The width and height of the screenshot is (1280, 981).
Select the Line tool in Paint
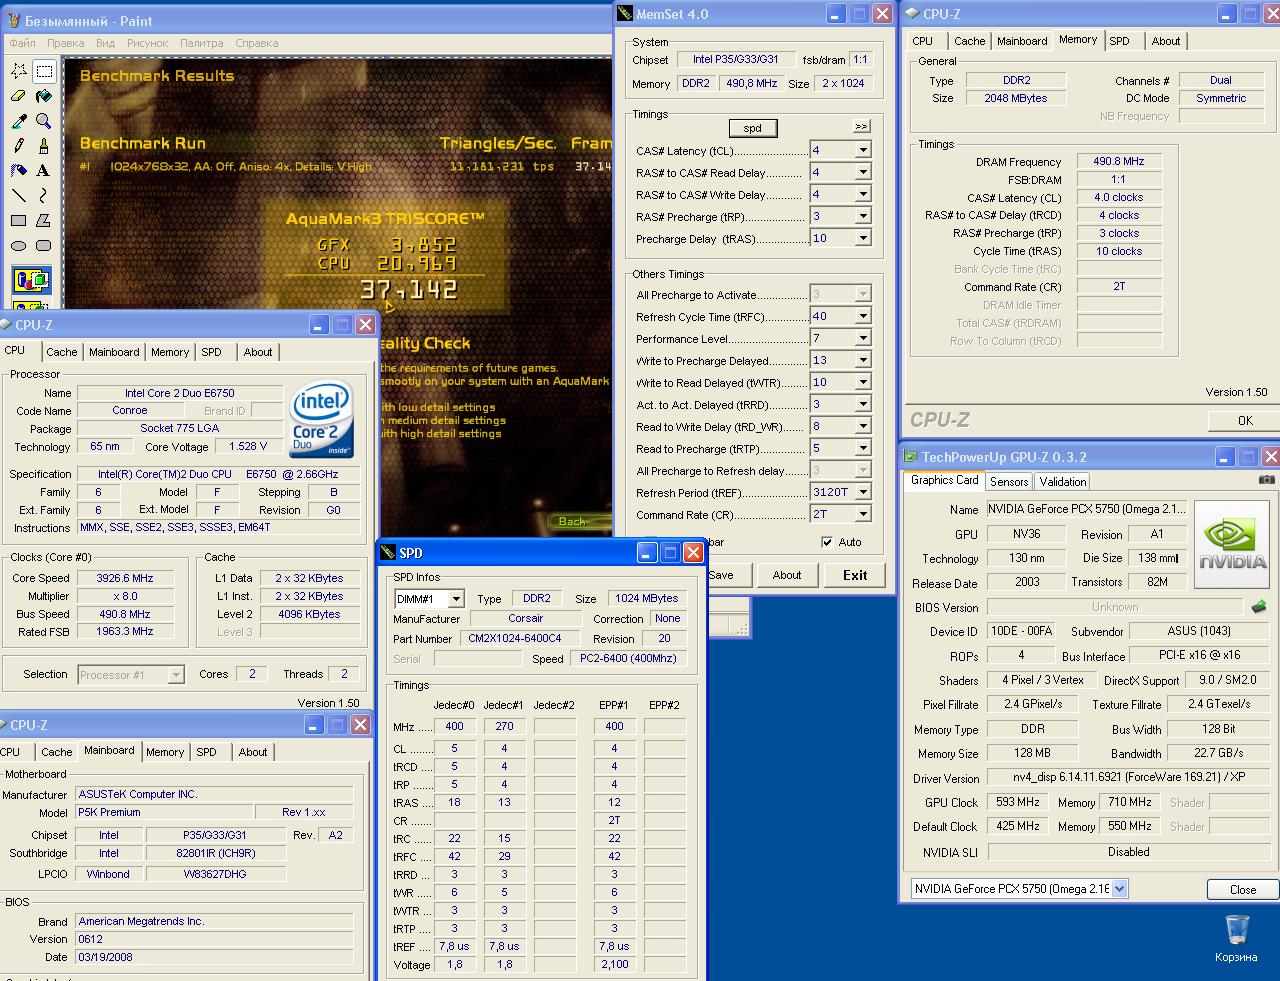point(19,196)
